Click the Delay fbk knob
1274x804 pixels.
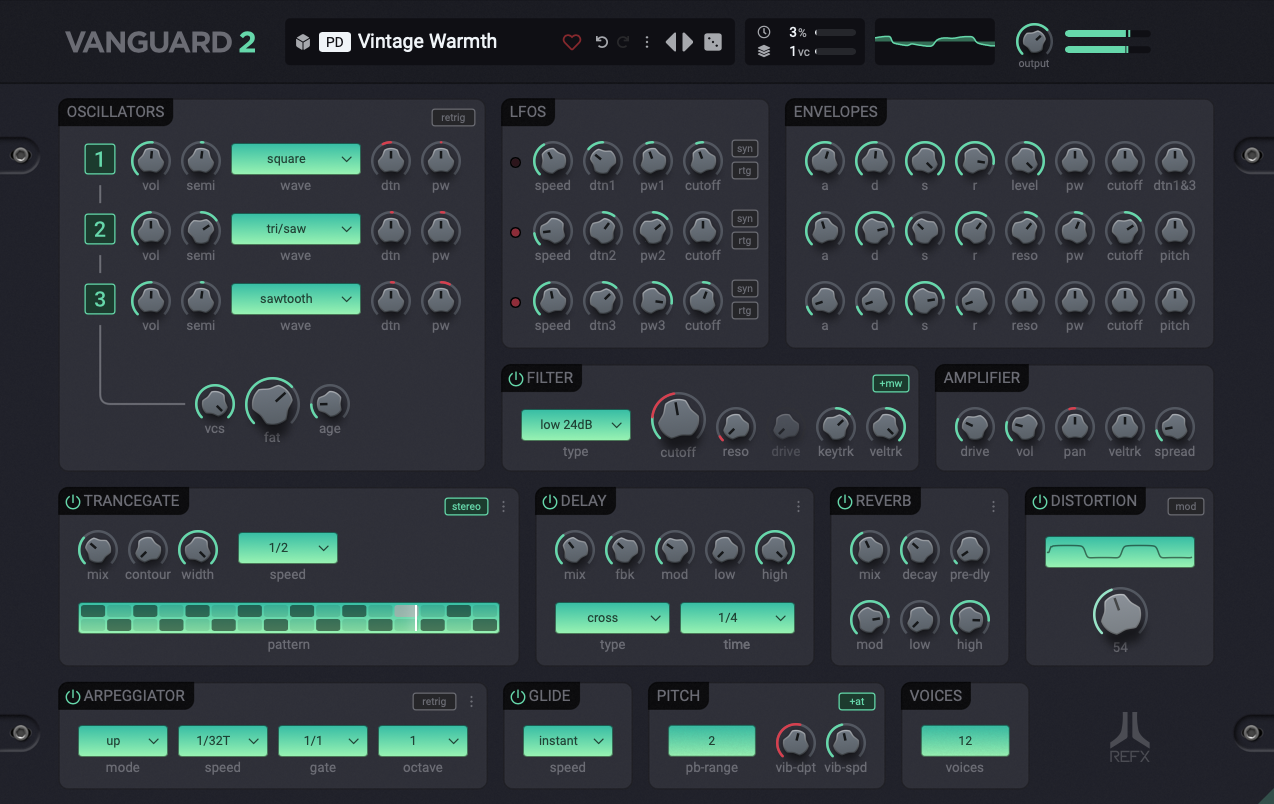tap(625, 549)
